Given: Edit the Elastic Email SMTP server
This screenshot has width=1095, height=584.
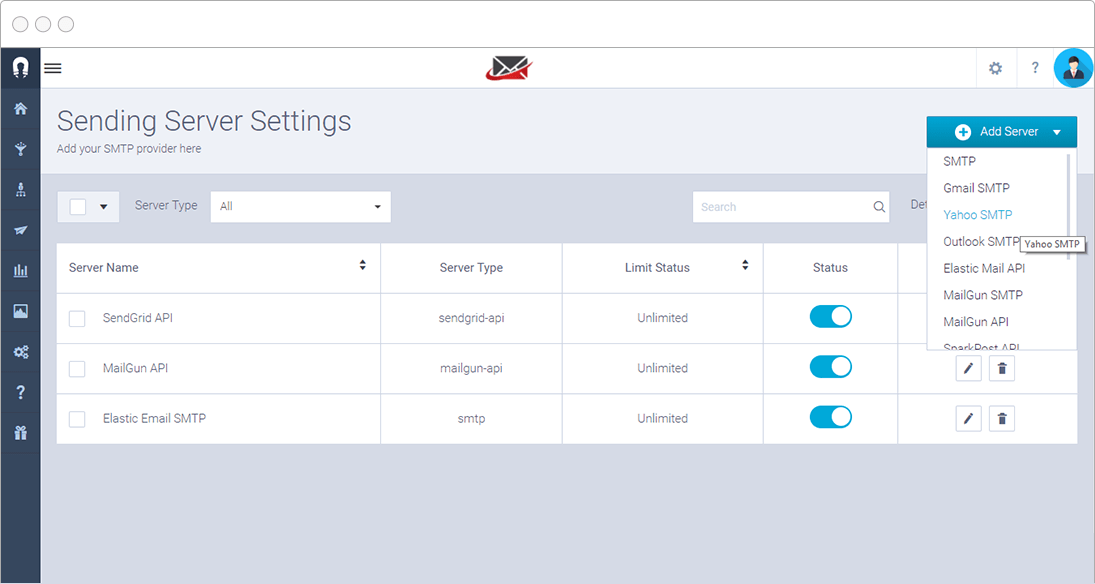Looking at the screenshot, I should (968, 418).
